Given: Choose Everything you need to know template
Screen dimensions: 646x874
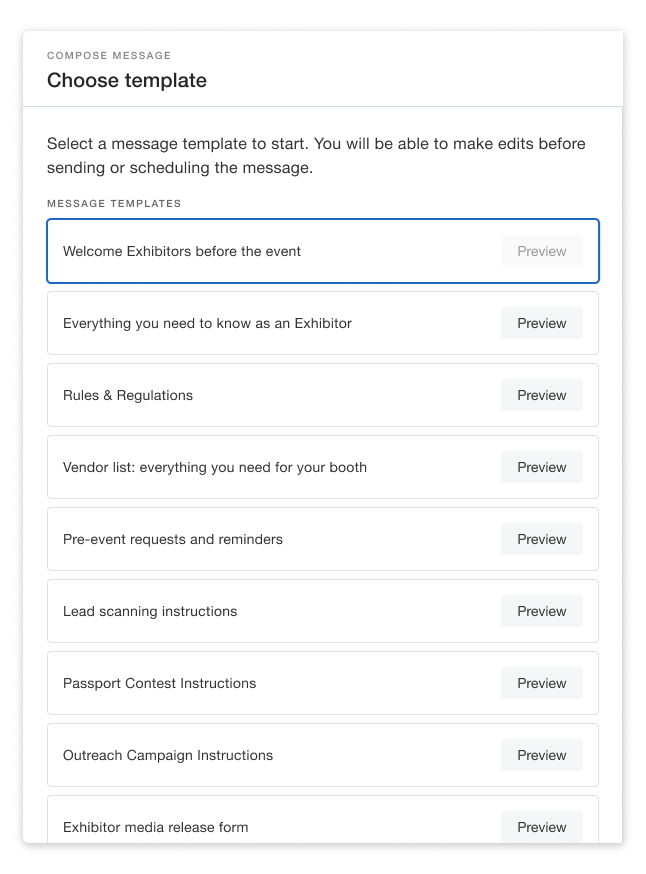Looking at the screenshot, I should pos(207,323).
